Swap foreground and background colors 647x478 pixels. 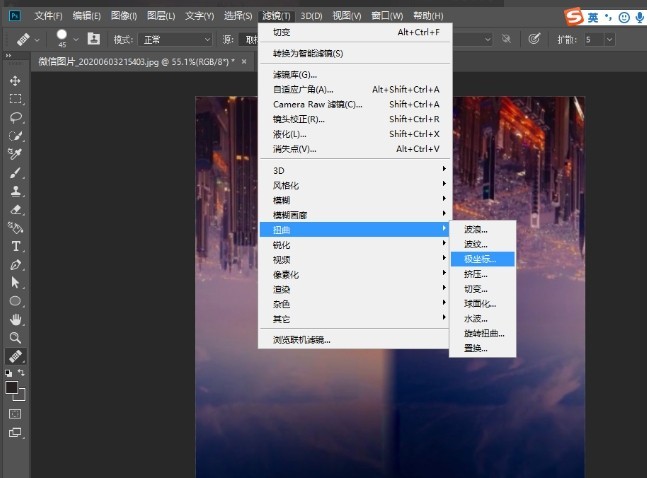pos(22,372)
